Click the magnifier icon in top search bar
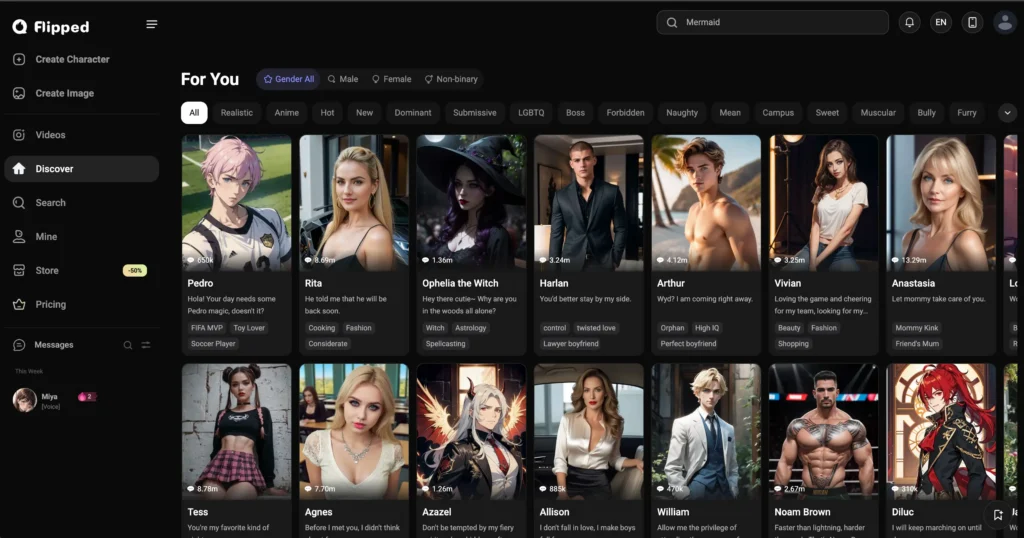Viewport: 1024px width, 538px height. tap(671, 22)
